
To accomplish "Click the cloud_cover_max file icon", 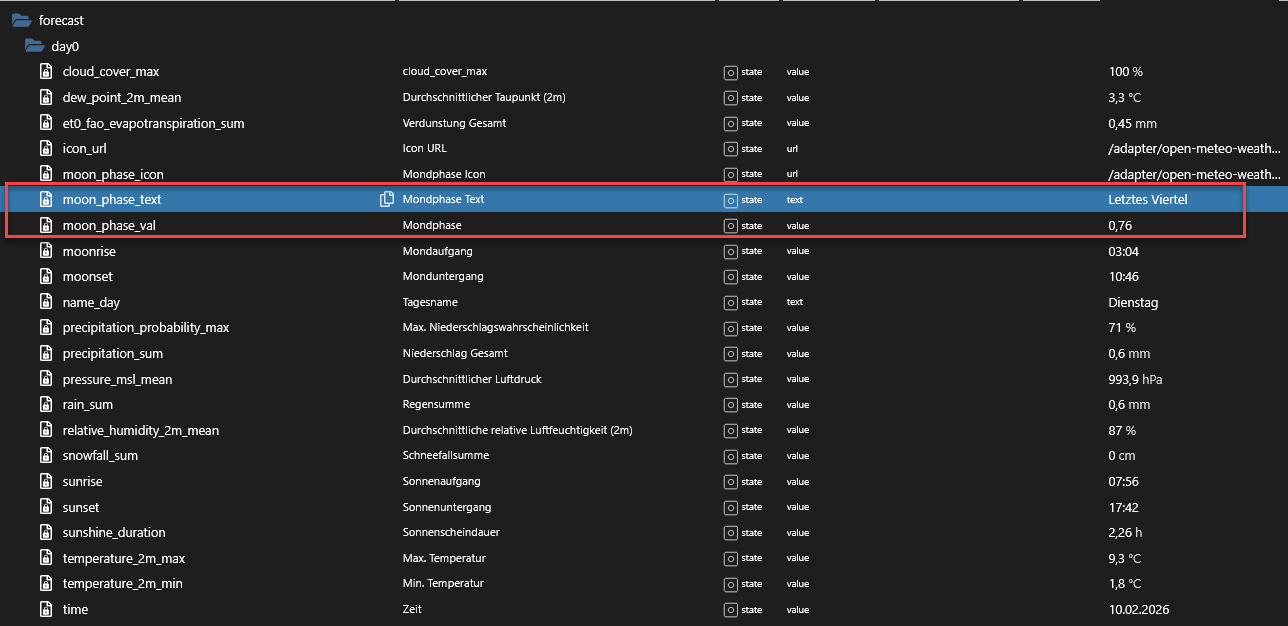I will click(45, 72).
